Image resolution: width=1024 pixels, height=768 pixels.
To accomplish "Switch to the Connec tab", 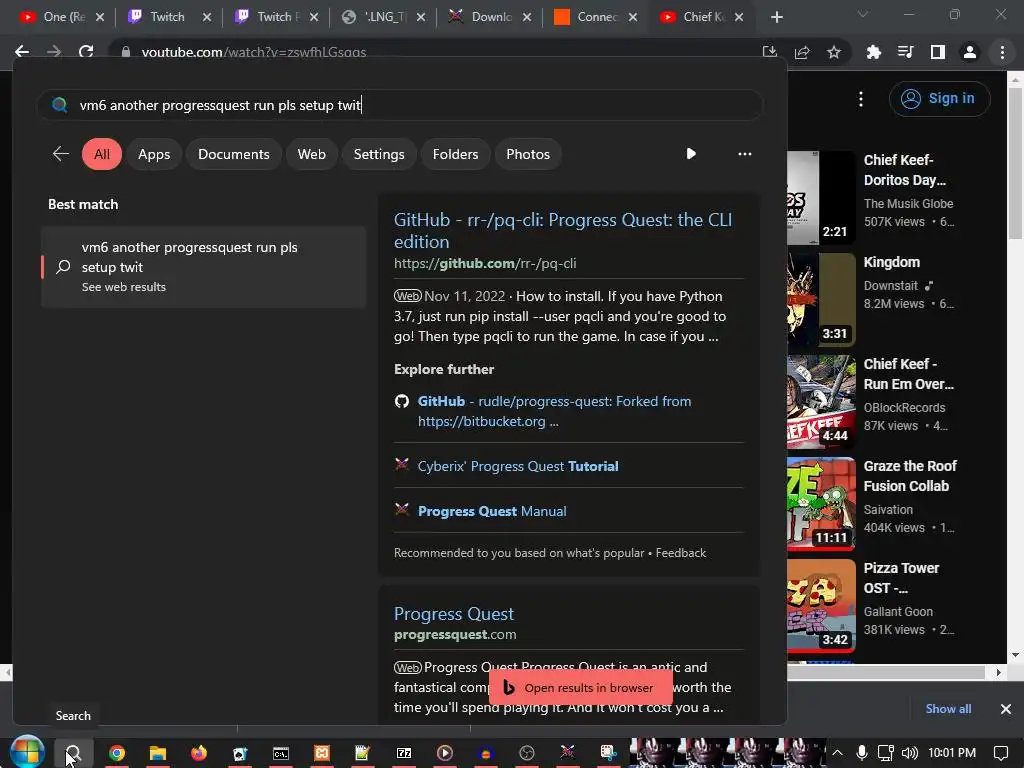I will point(596,17).
